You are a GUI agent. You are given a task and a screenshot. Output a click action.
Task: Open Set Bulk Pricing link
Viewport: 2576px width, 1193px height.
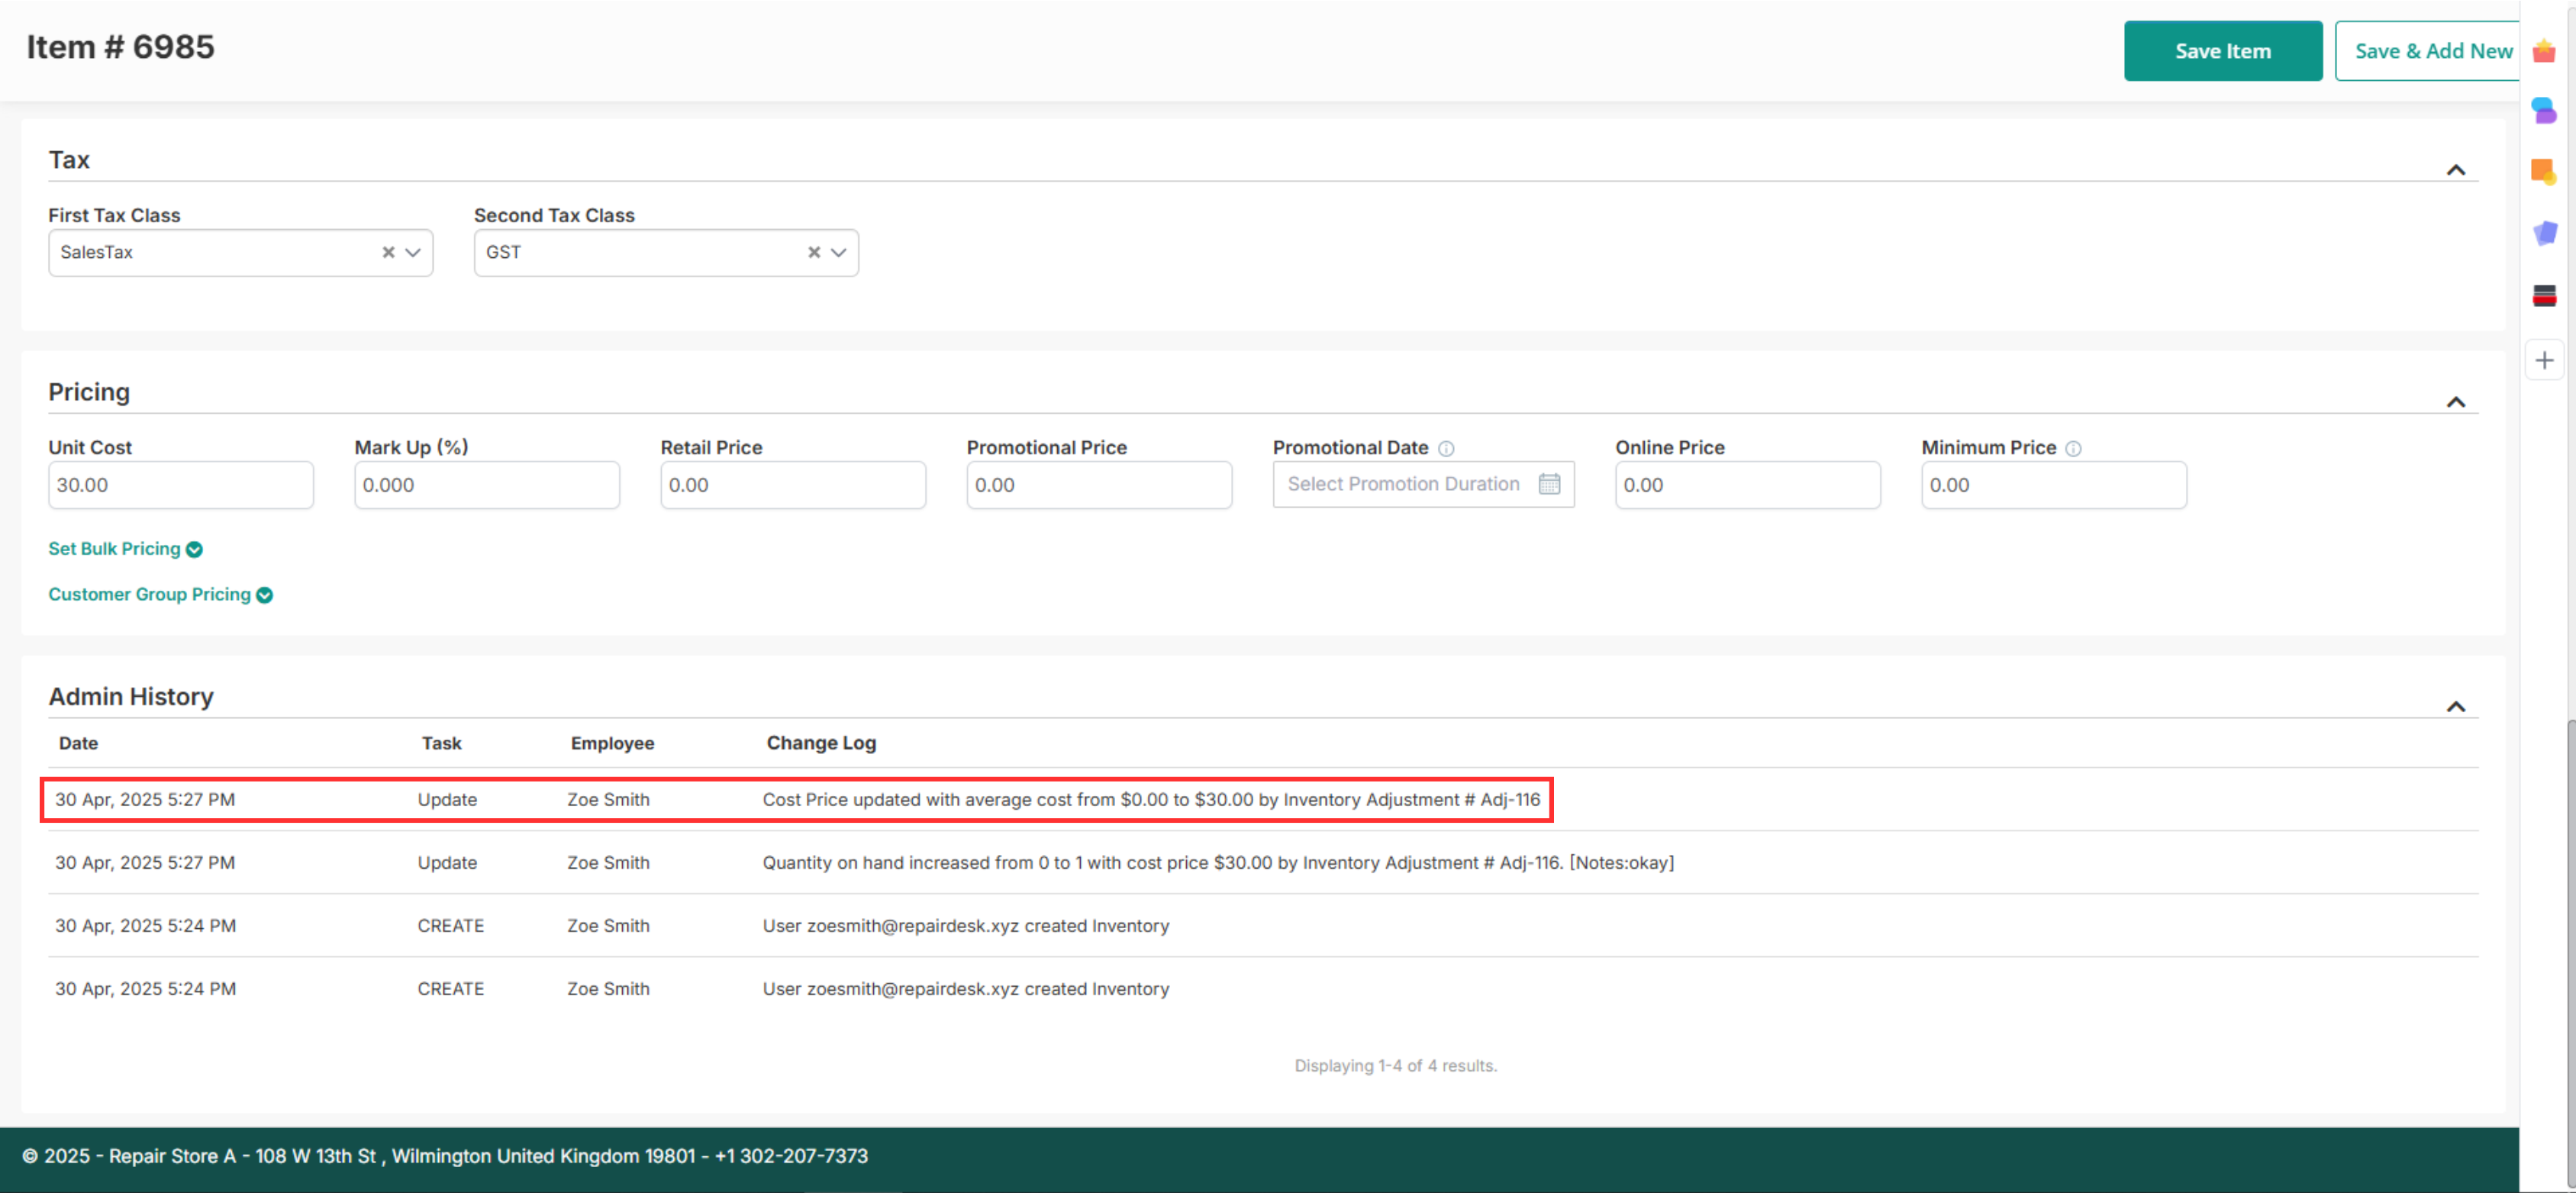[114, 549]
